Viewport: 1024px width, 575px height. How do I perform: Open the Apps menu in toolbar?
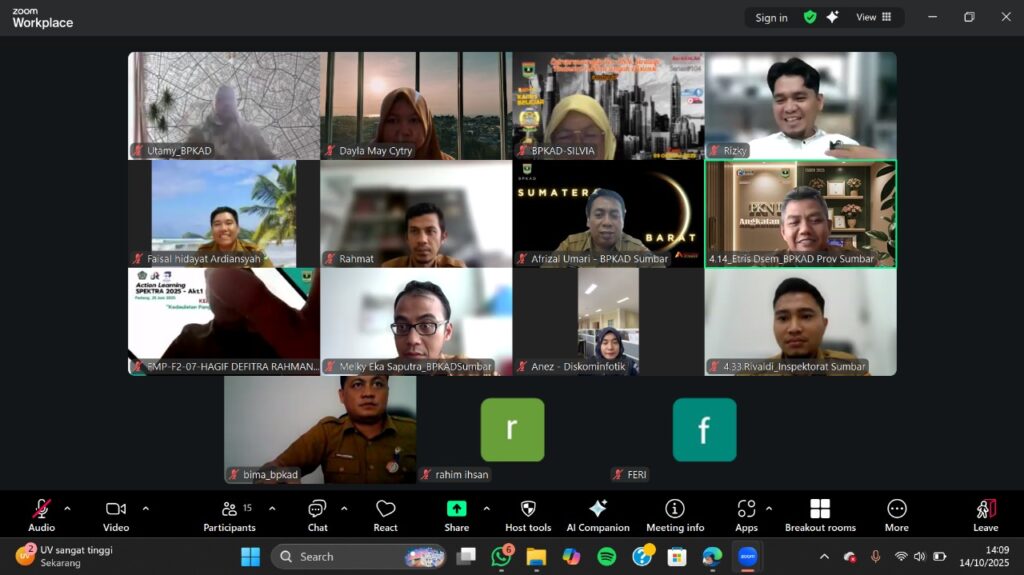746,516
